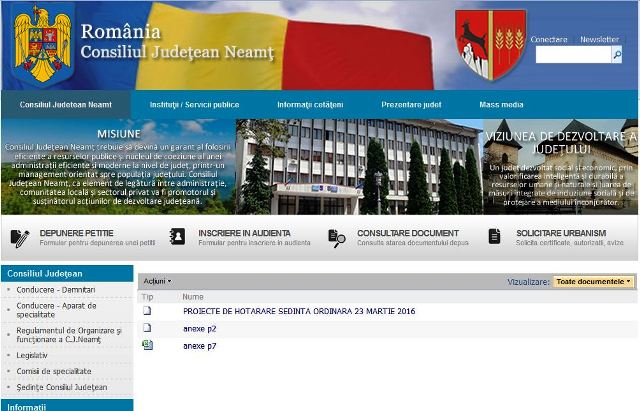Click the Viziunea de dezvoltare banner panel
640x411 pixels.
click(x=561, y=167)
